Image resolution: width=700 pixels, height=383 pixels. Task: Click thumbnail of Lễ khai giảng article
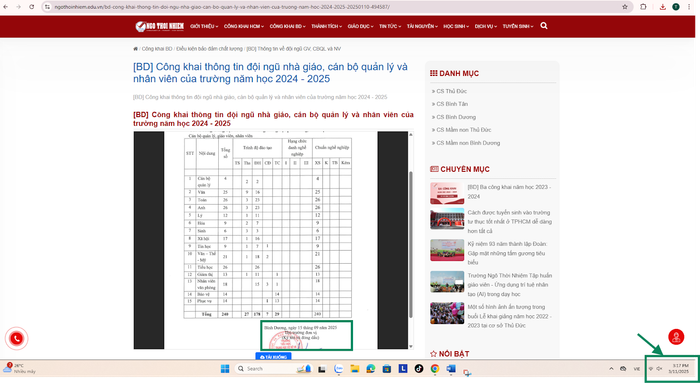coord(447,313)
